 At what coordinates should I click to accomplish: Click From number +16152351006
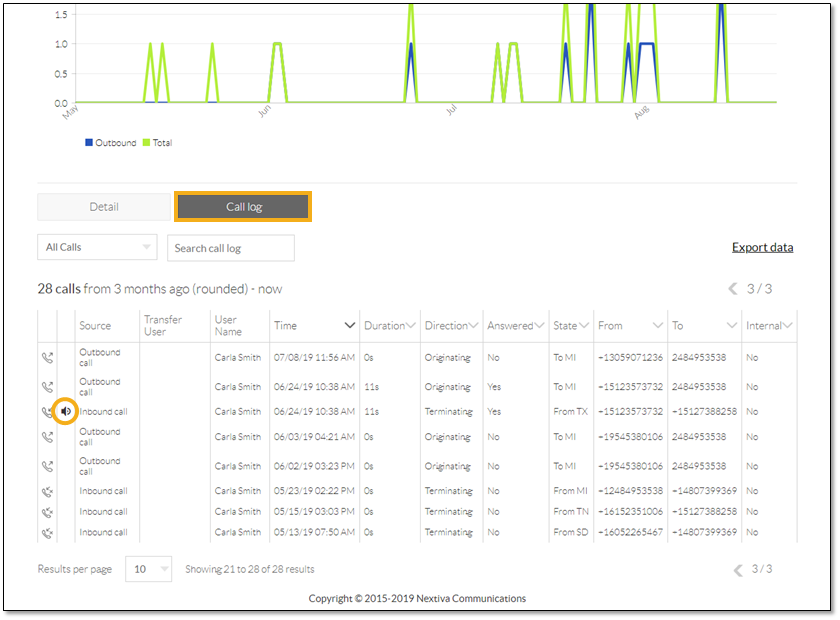[631, 512]
